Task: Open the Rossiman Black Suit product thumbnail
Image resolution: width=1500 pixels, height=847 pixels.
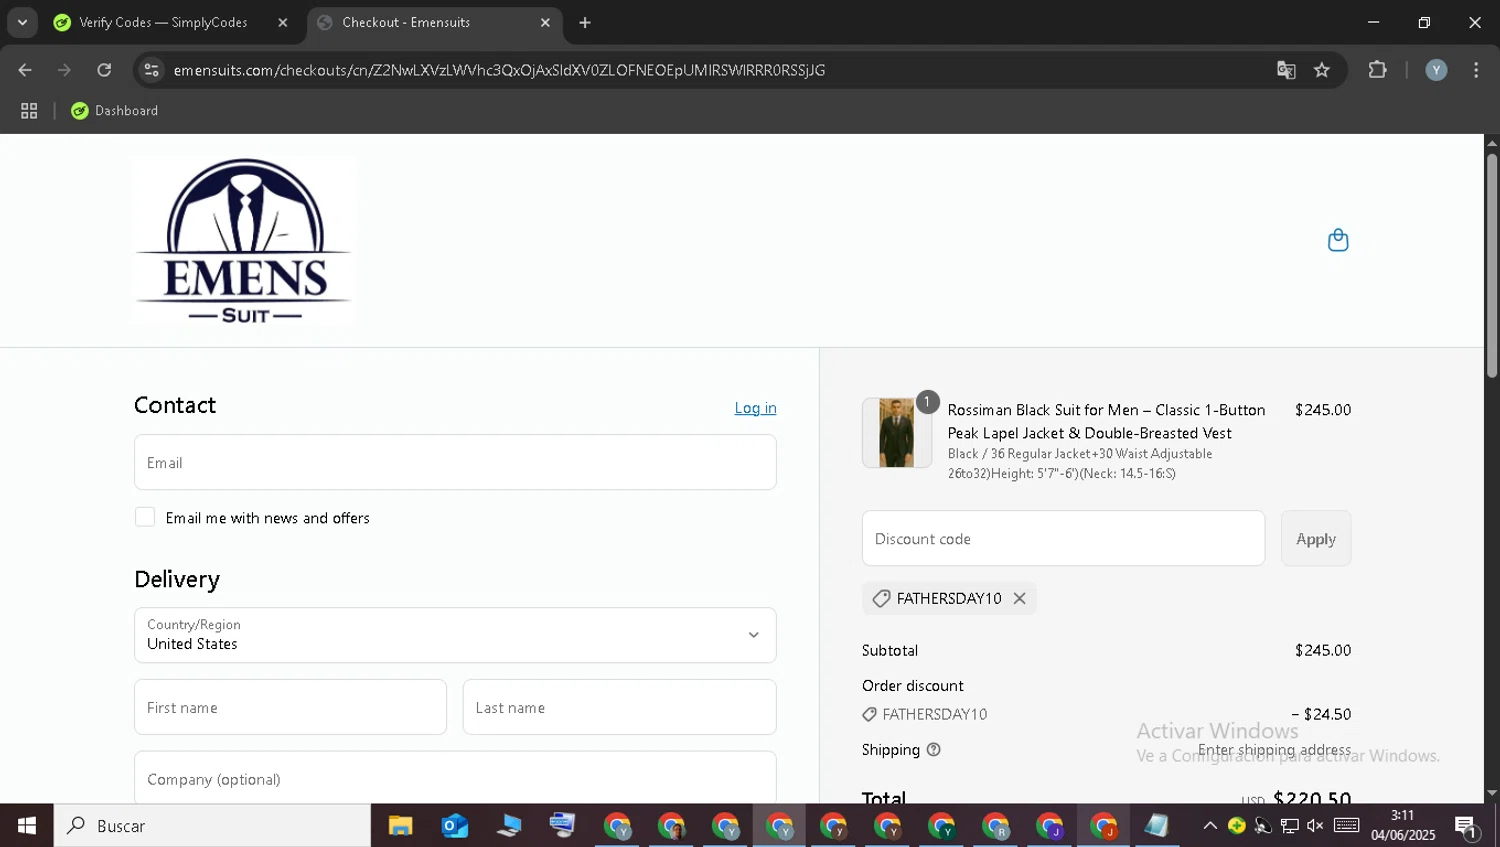Action: (x=896, y=433)
